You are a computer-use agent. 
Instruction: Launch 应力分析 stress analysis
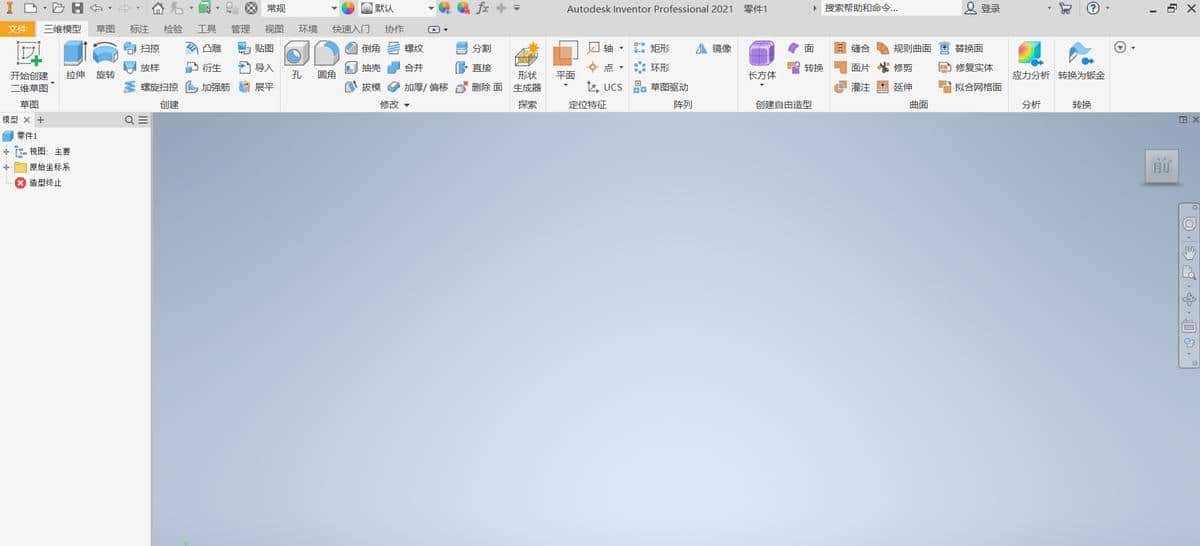[x=1030, y=61]
